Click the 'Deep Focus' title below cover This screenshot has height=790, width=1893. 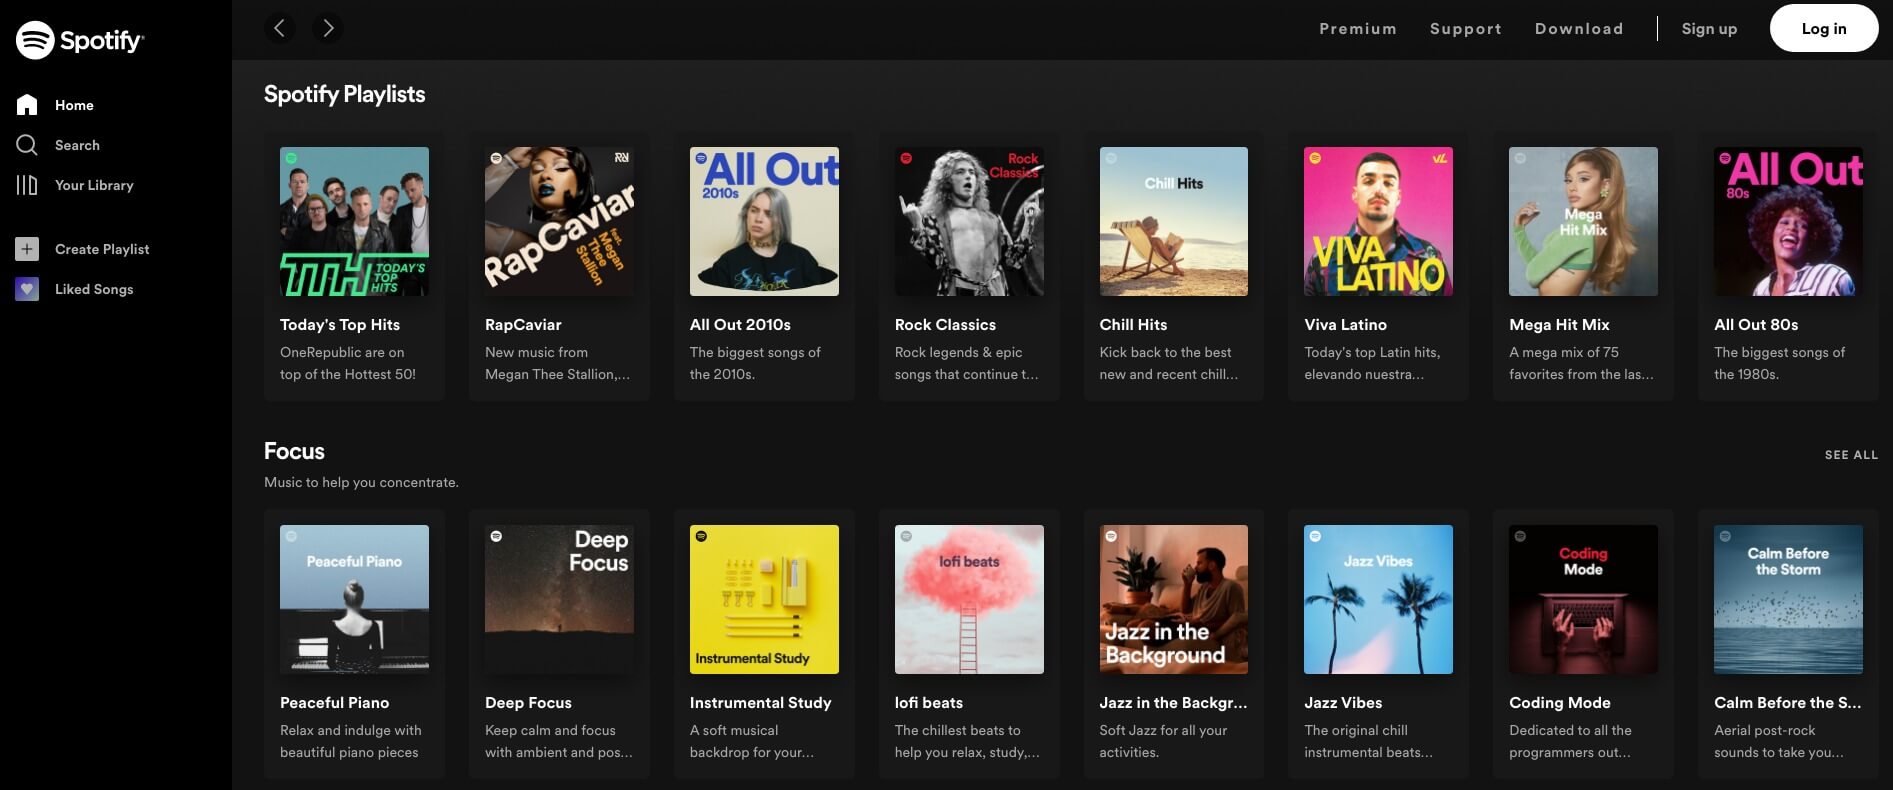pos(528,703)
